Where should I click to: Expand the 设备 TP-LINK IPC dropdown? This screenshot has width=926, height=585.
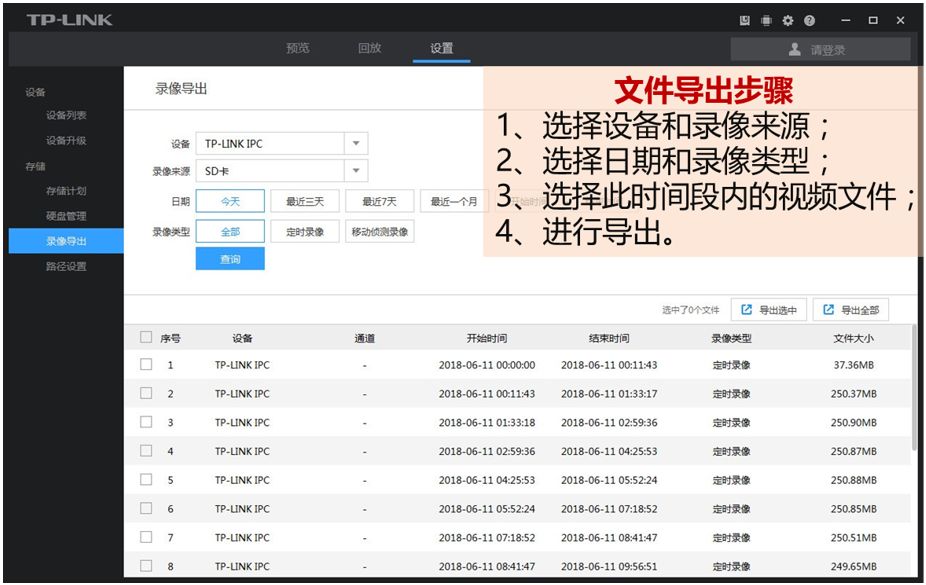tap(356, 144)
